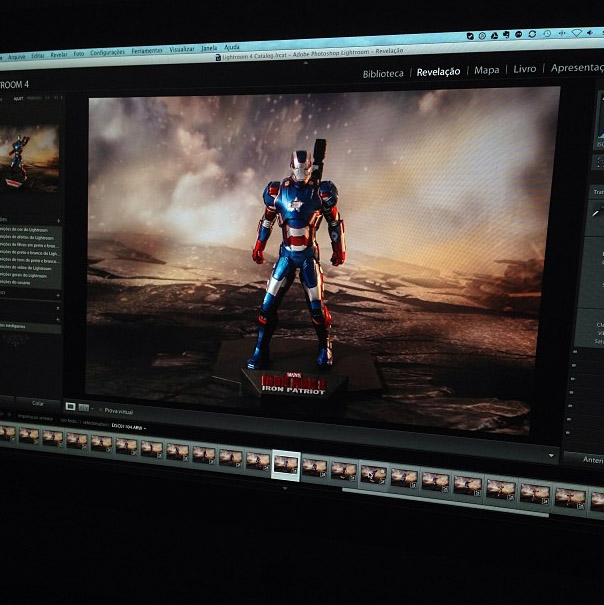The height and width of the screenshot is (605, 604).
Task: Click the Colar button
Action: (37, 403)
